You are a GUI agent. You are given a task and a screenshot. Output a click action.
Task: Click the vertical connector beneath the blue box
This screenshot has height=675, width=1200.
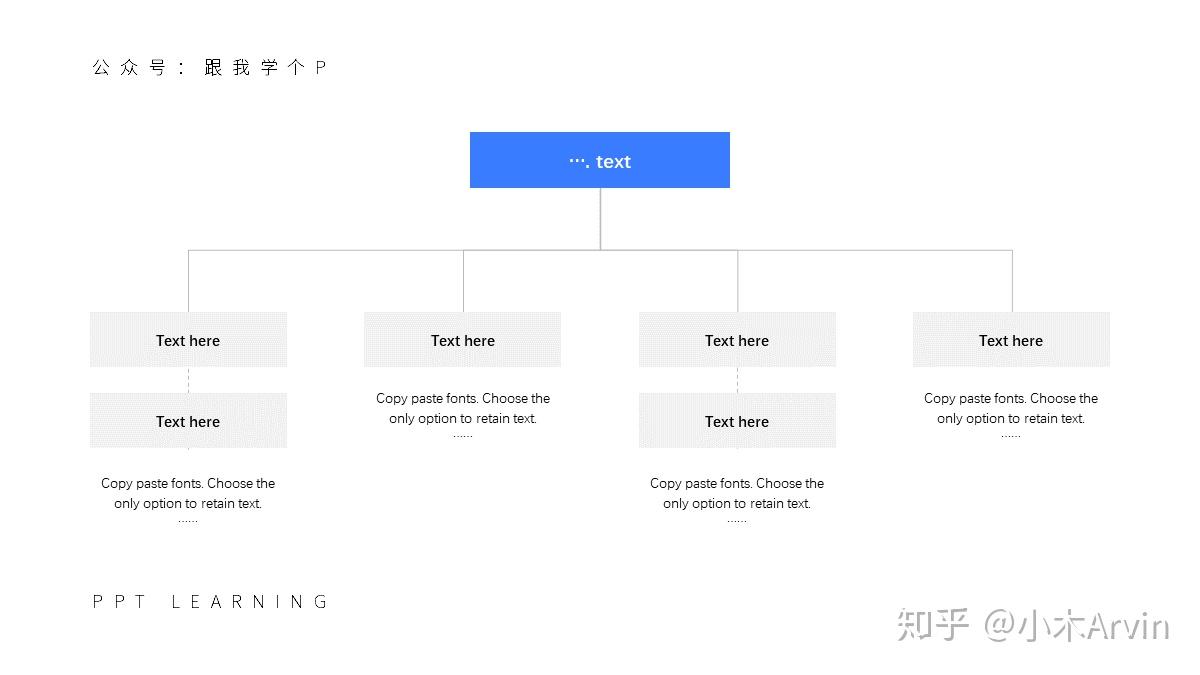pos(600,218)
